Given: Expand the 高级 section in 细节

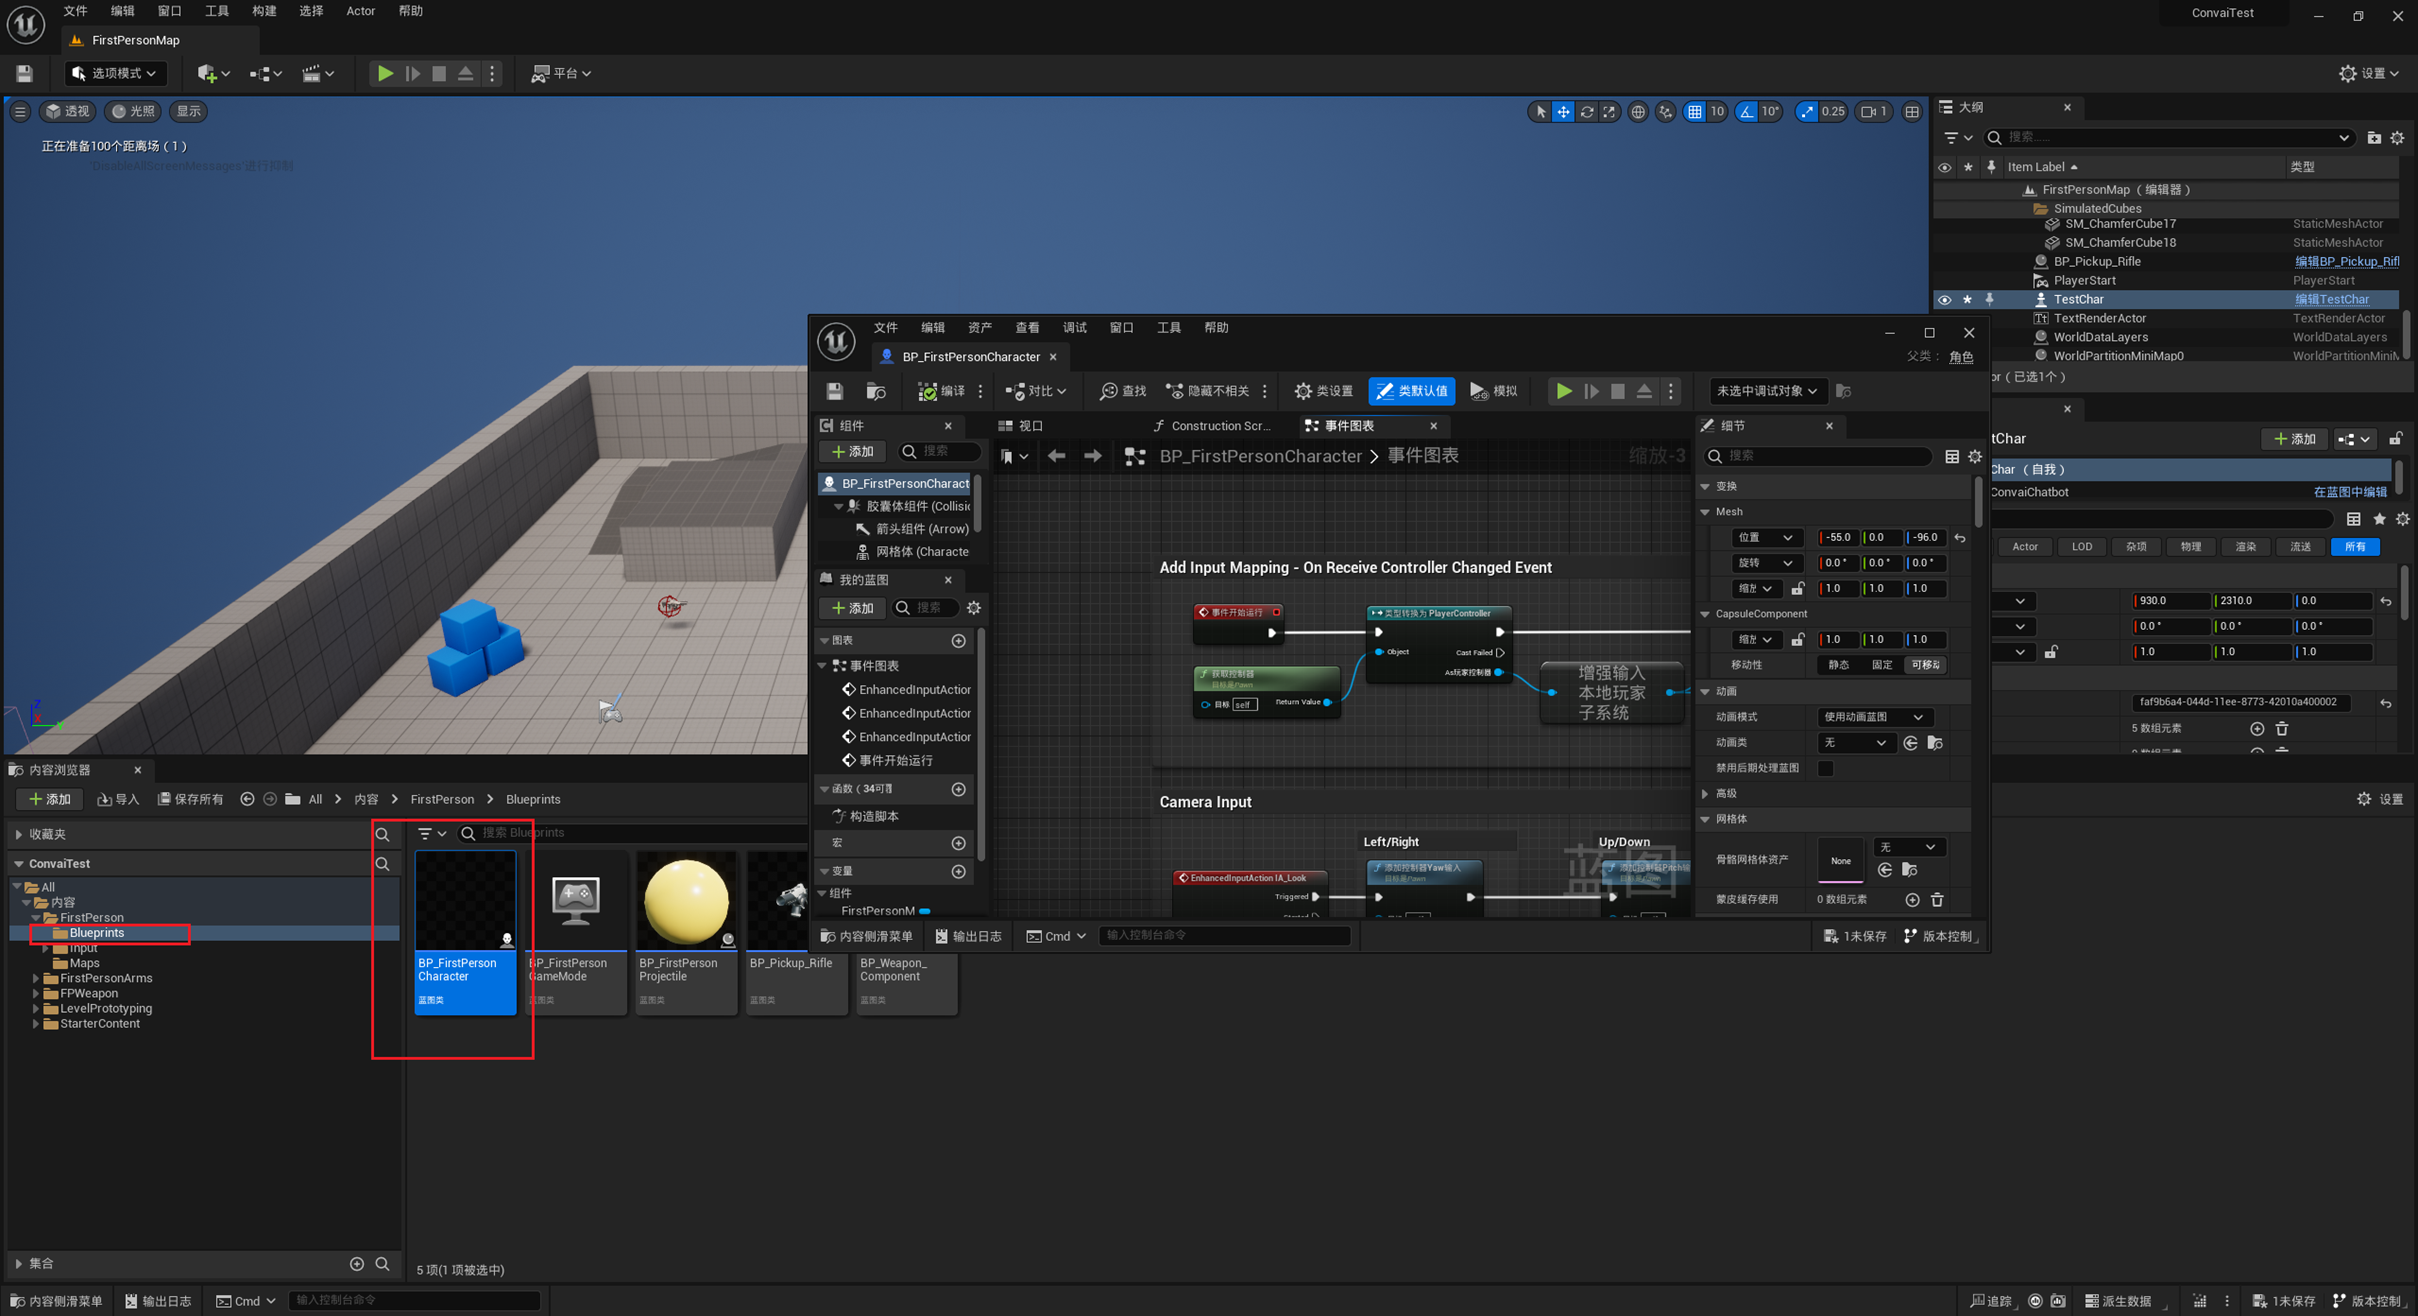Looking at the screenshot, I should [1705, 794].
